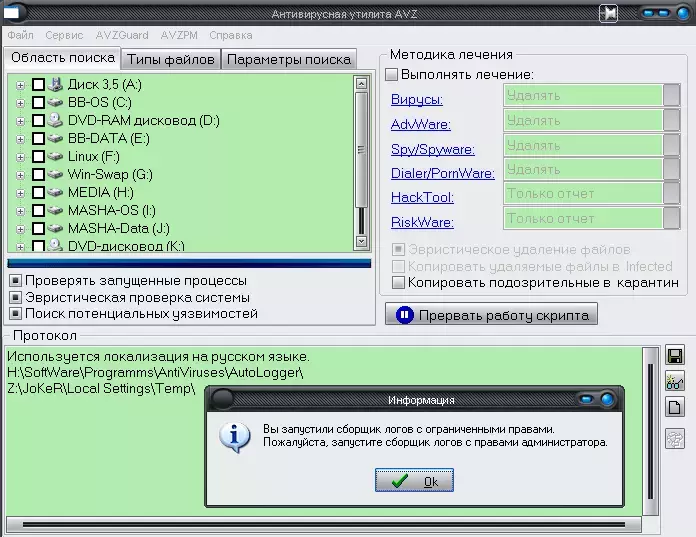Viewport: 696px width, 537px height.
Task: Expand the BB-OS (C:) tree node
Action: [20, 103]
